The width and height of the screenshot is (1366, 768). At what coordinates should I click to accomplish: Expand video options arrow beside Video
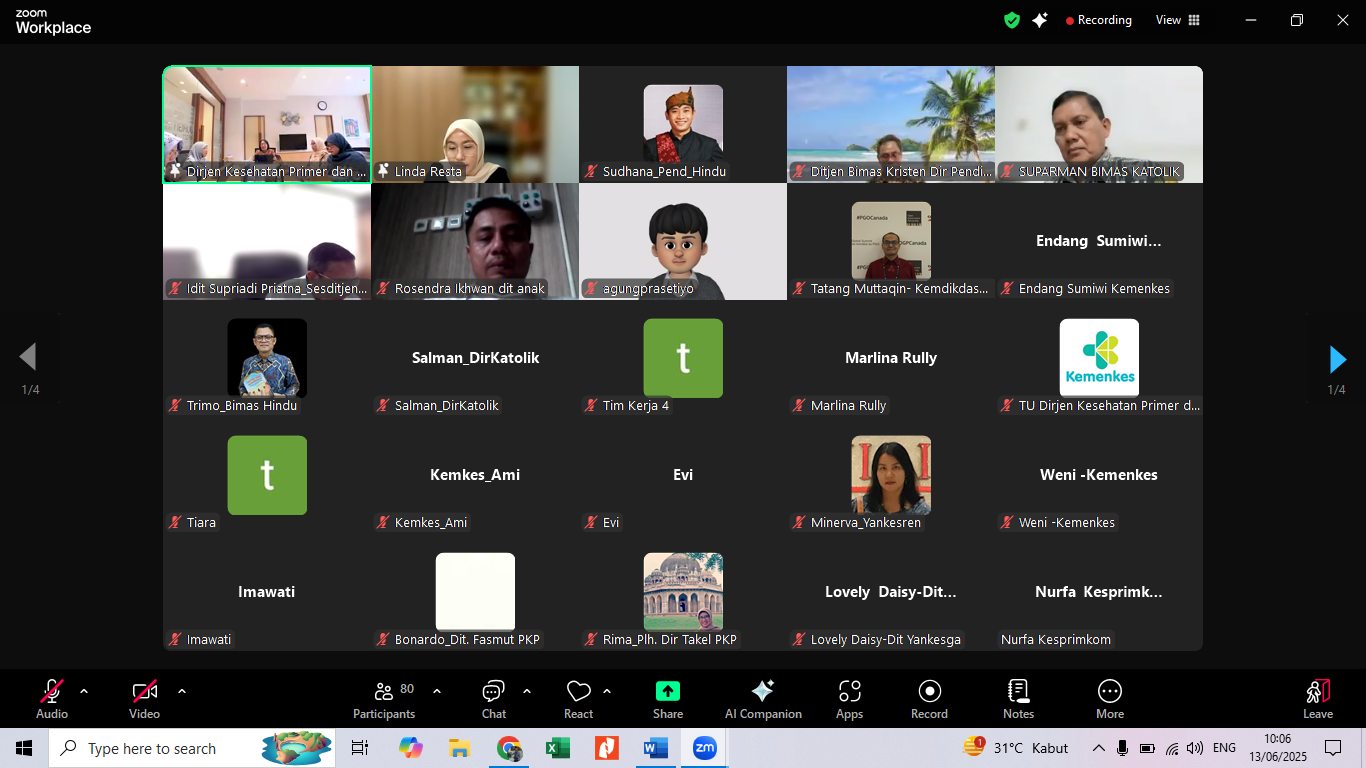point(182,691)
